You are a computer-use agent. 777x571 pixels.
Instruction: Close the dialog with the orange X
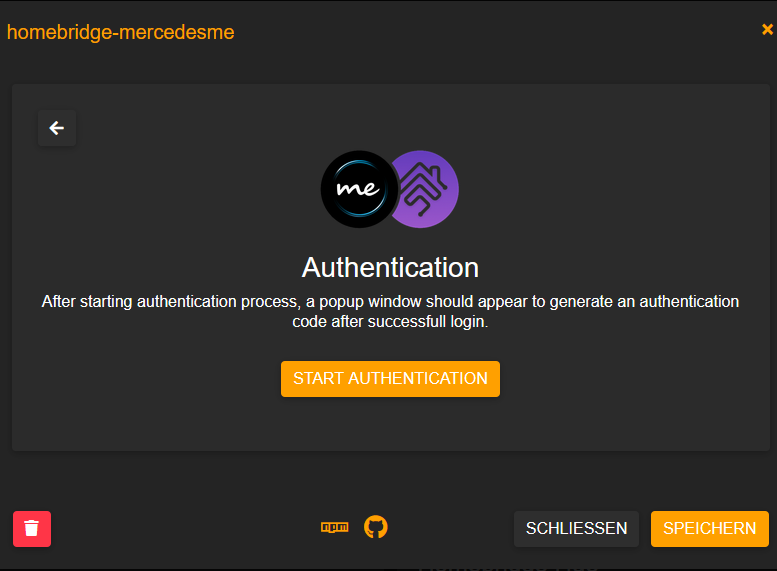767,30
